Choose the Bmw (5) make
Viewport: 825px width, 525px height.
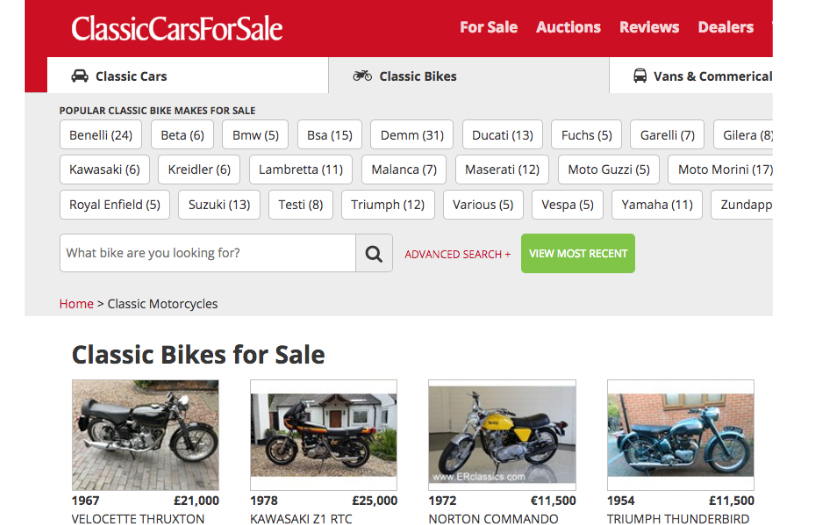(x=255, y=135)
